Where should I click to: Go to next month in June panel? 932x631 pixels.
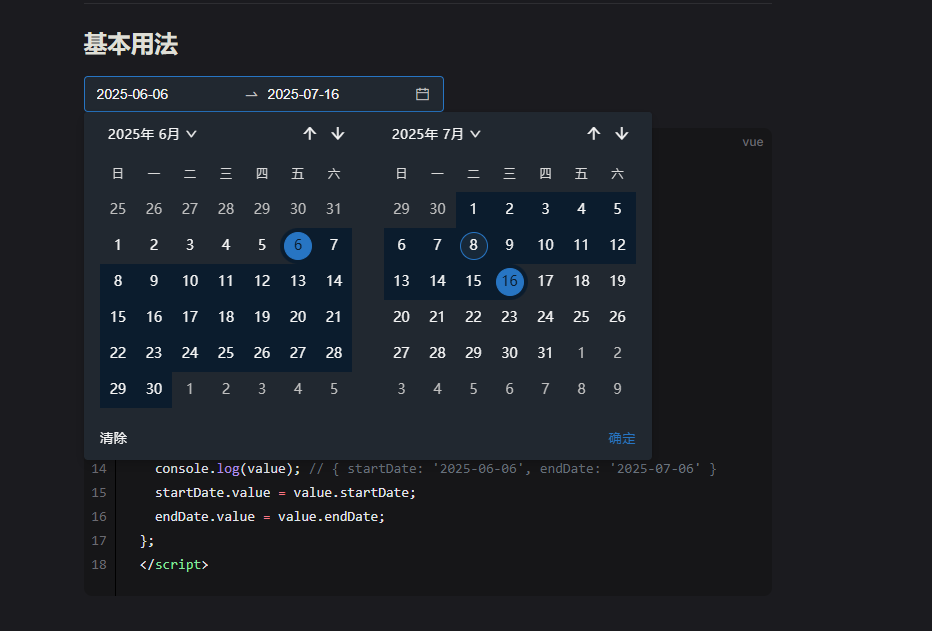click(338, 134)
